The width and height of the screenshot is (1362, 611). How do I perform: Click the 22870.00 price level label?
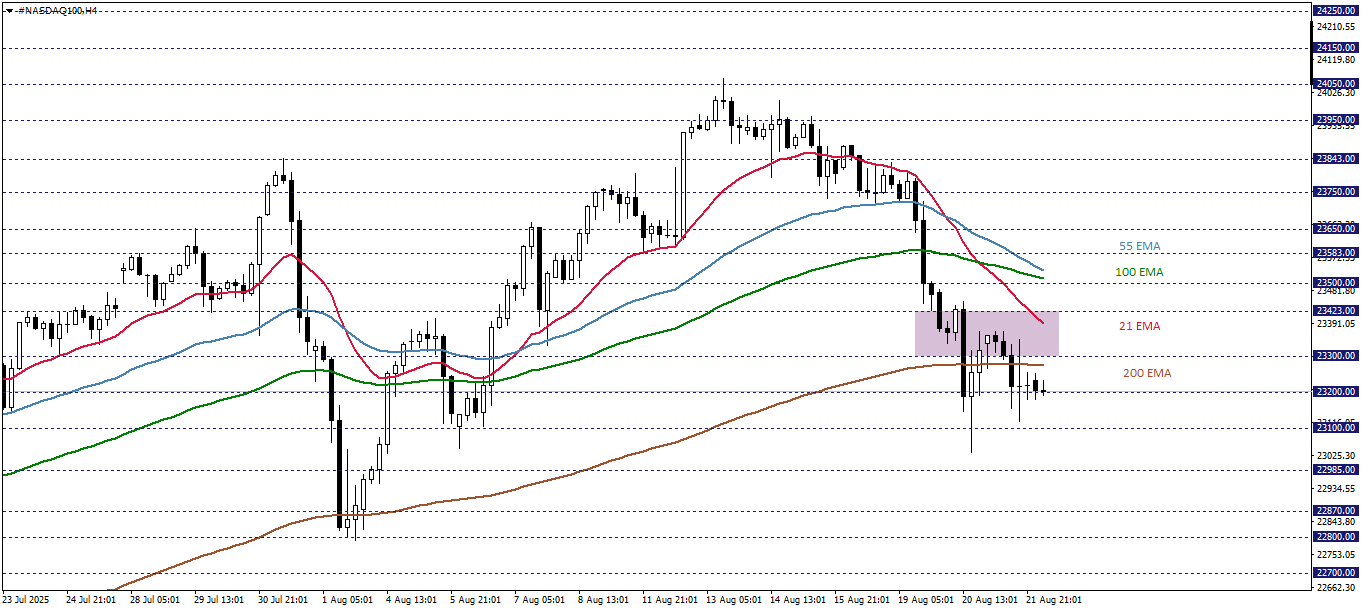coord(1335,511)
